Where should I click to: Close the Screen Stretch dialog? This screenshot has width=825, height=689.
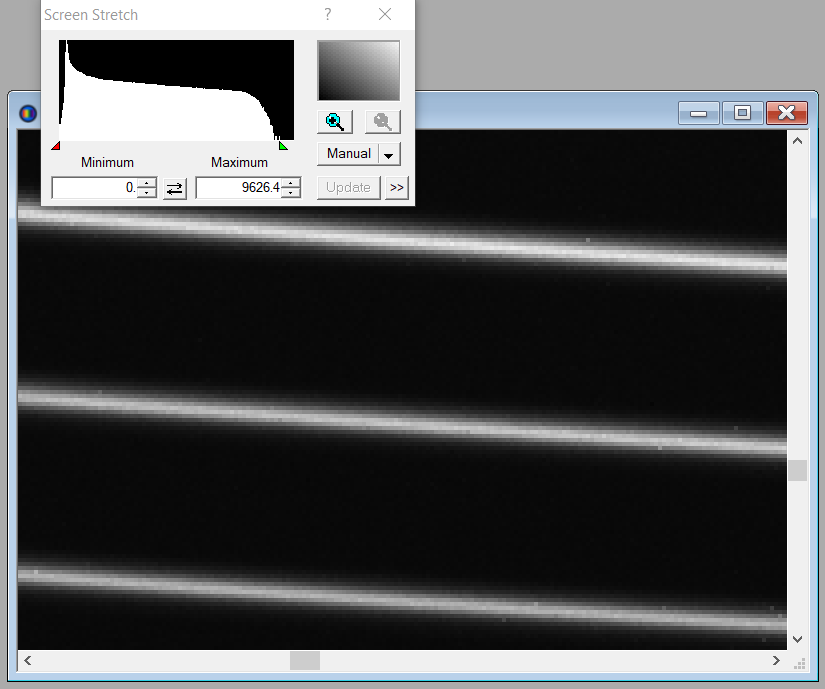point(385,15)
